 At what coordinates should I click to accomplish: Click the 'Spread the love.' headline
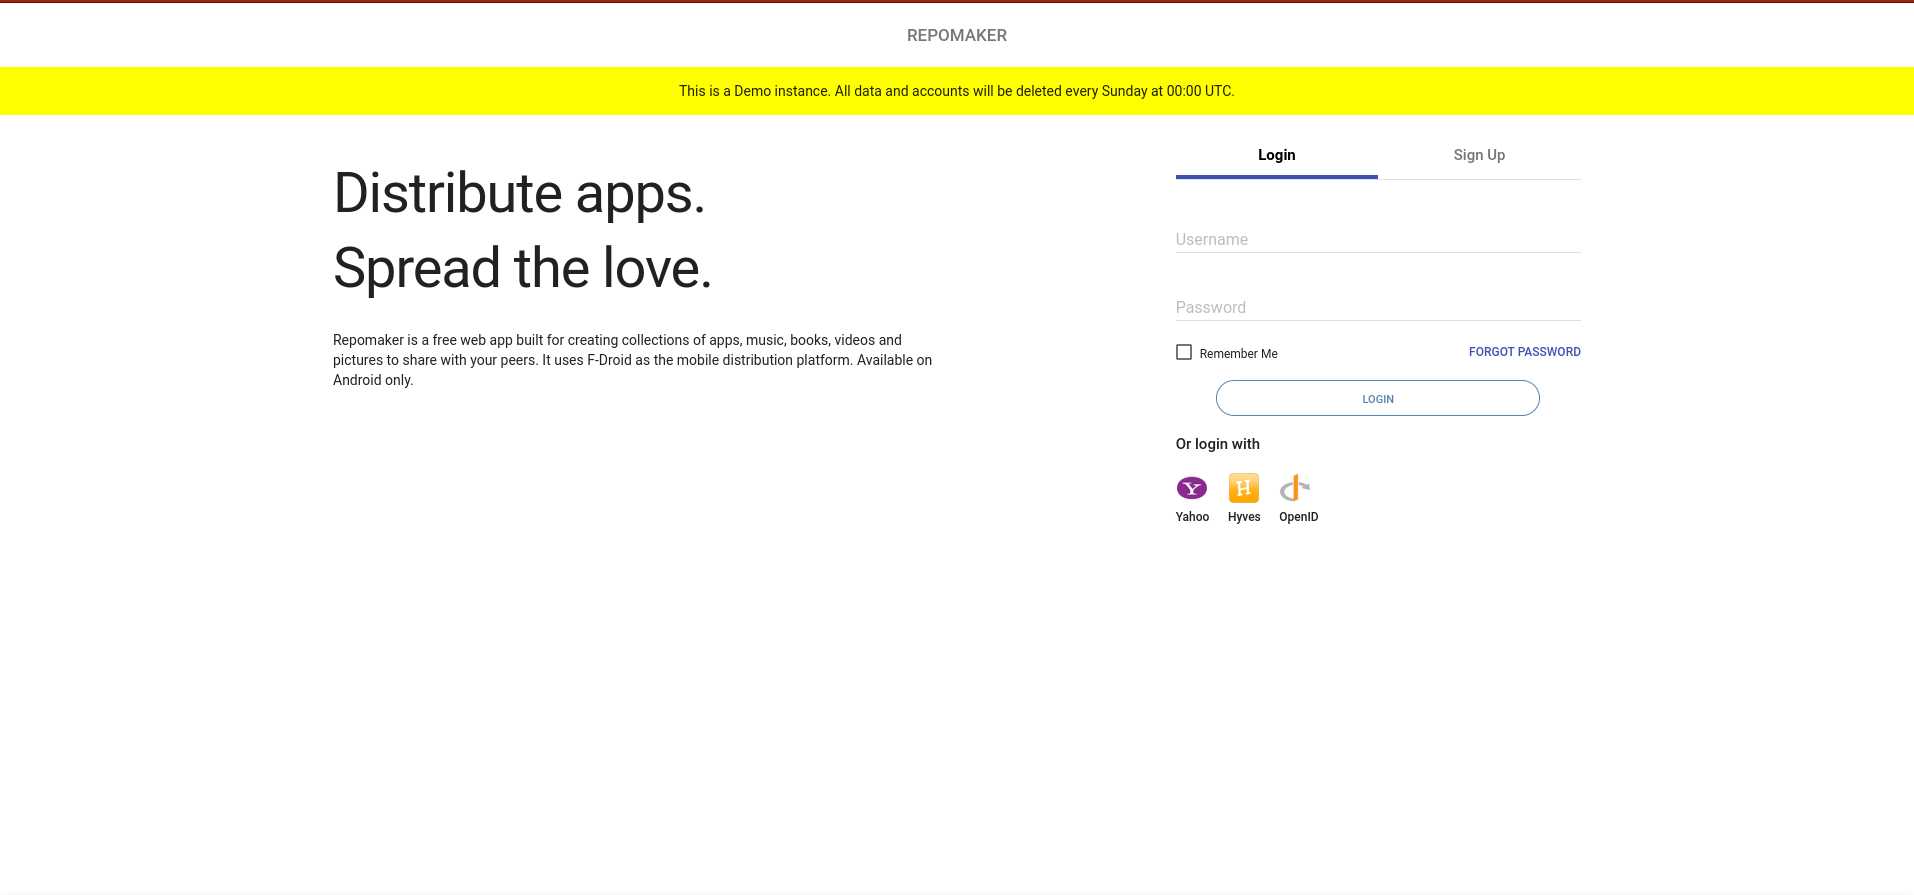(x=522, y=268)
